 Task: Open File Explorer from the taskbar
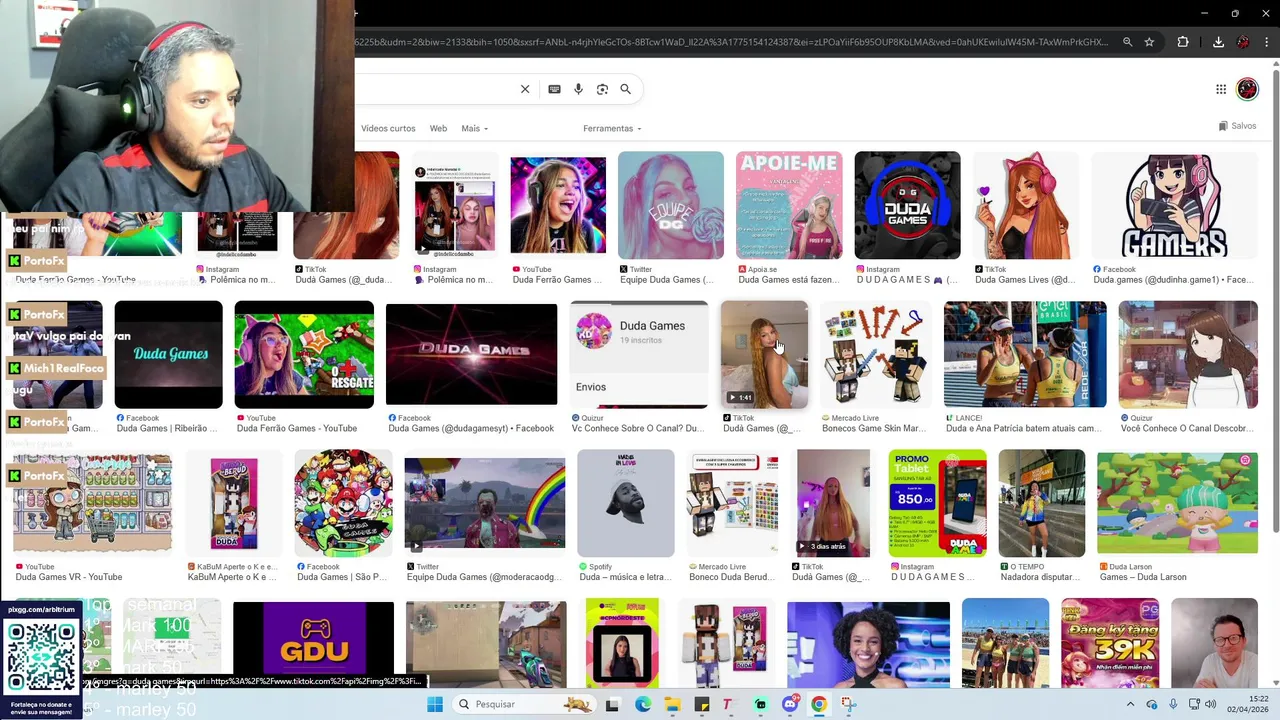coord(672,704)
